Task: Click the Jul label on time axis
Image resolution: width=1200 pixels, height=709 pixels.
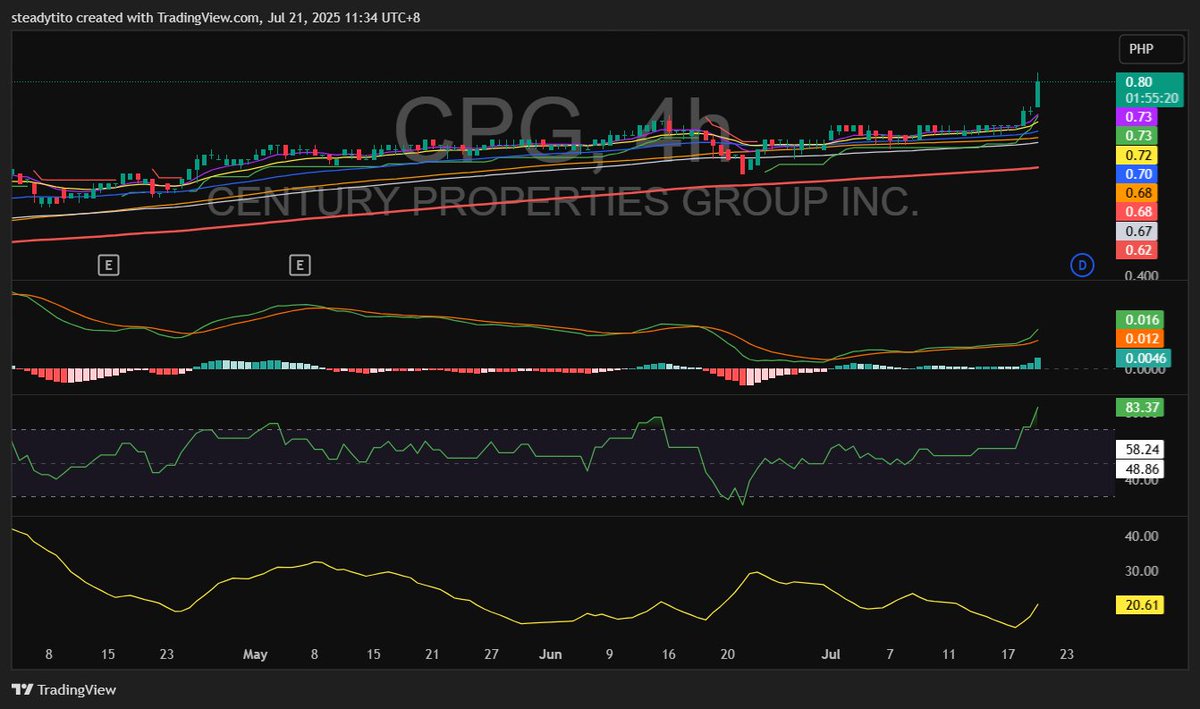Action: pyautogui.click(x=832, y=655)
